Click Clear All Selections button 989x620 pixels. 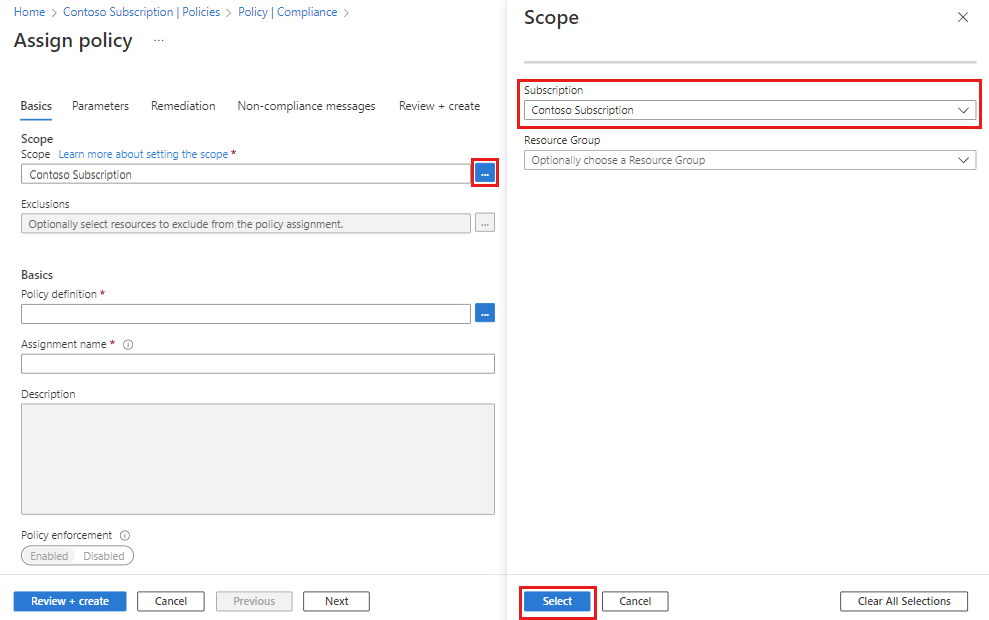pos(904,601)
